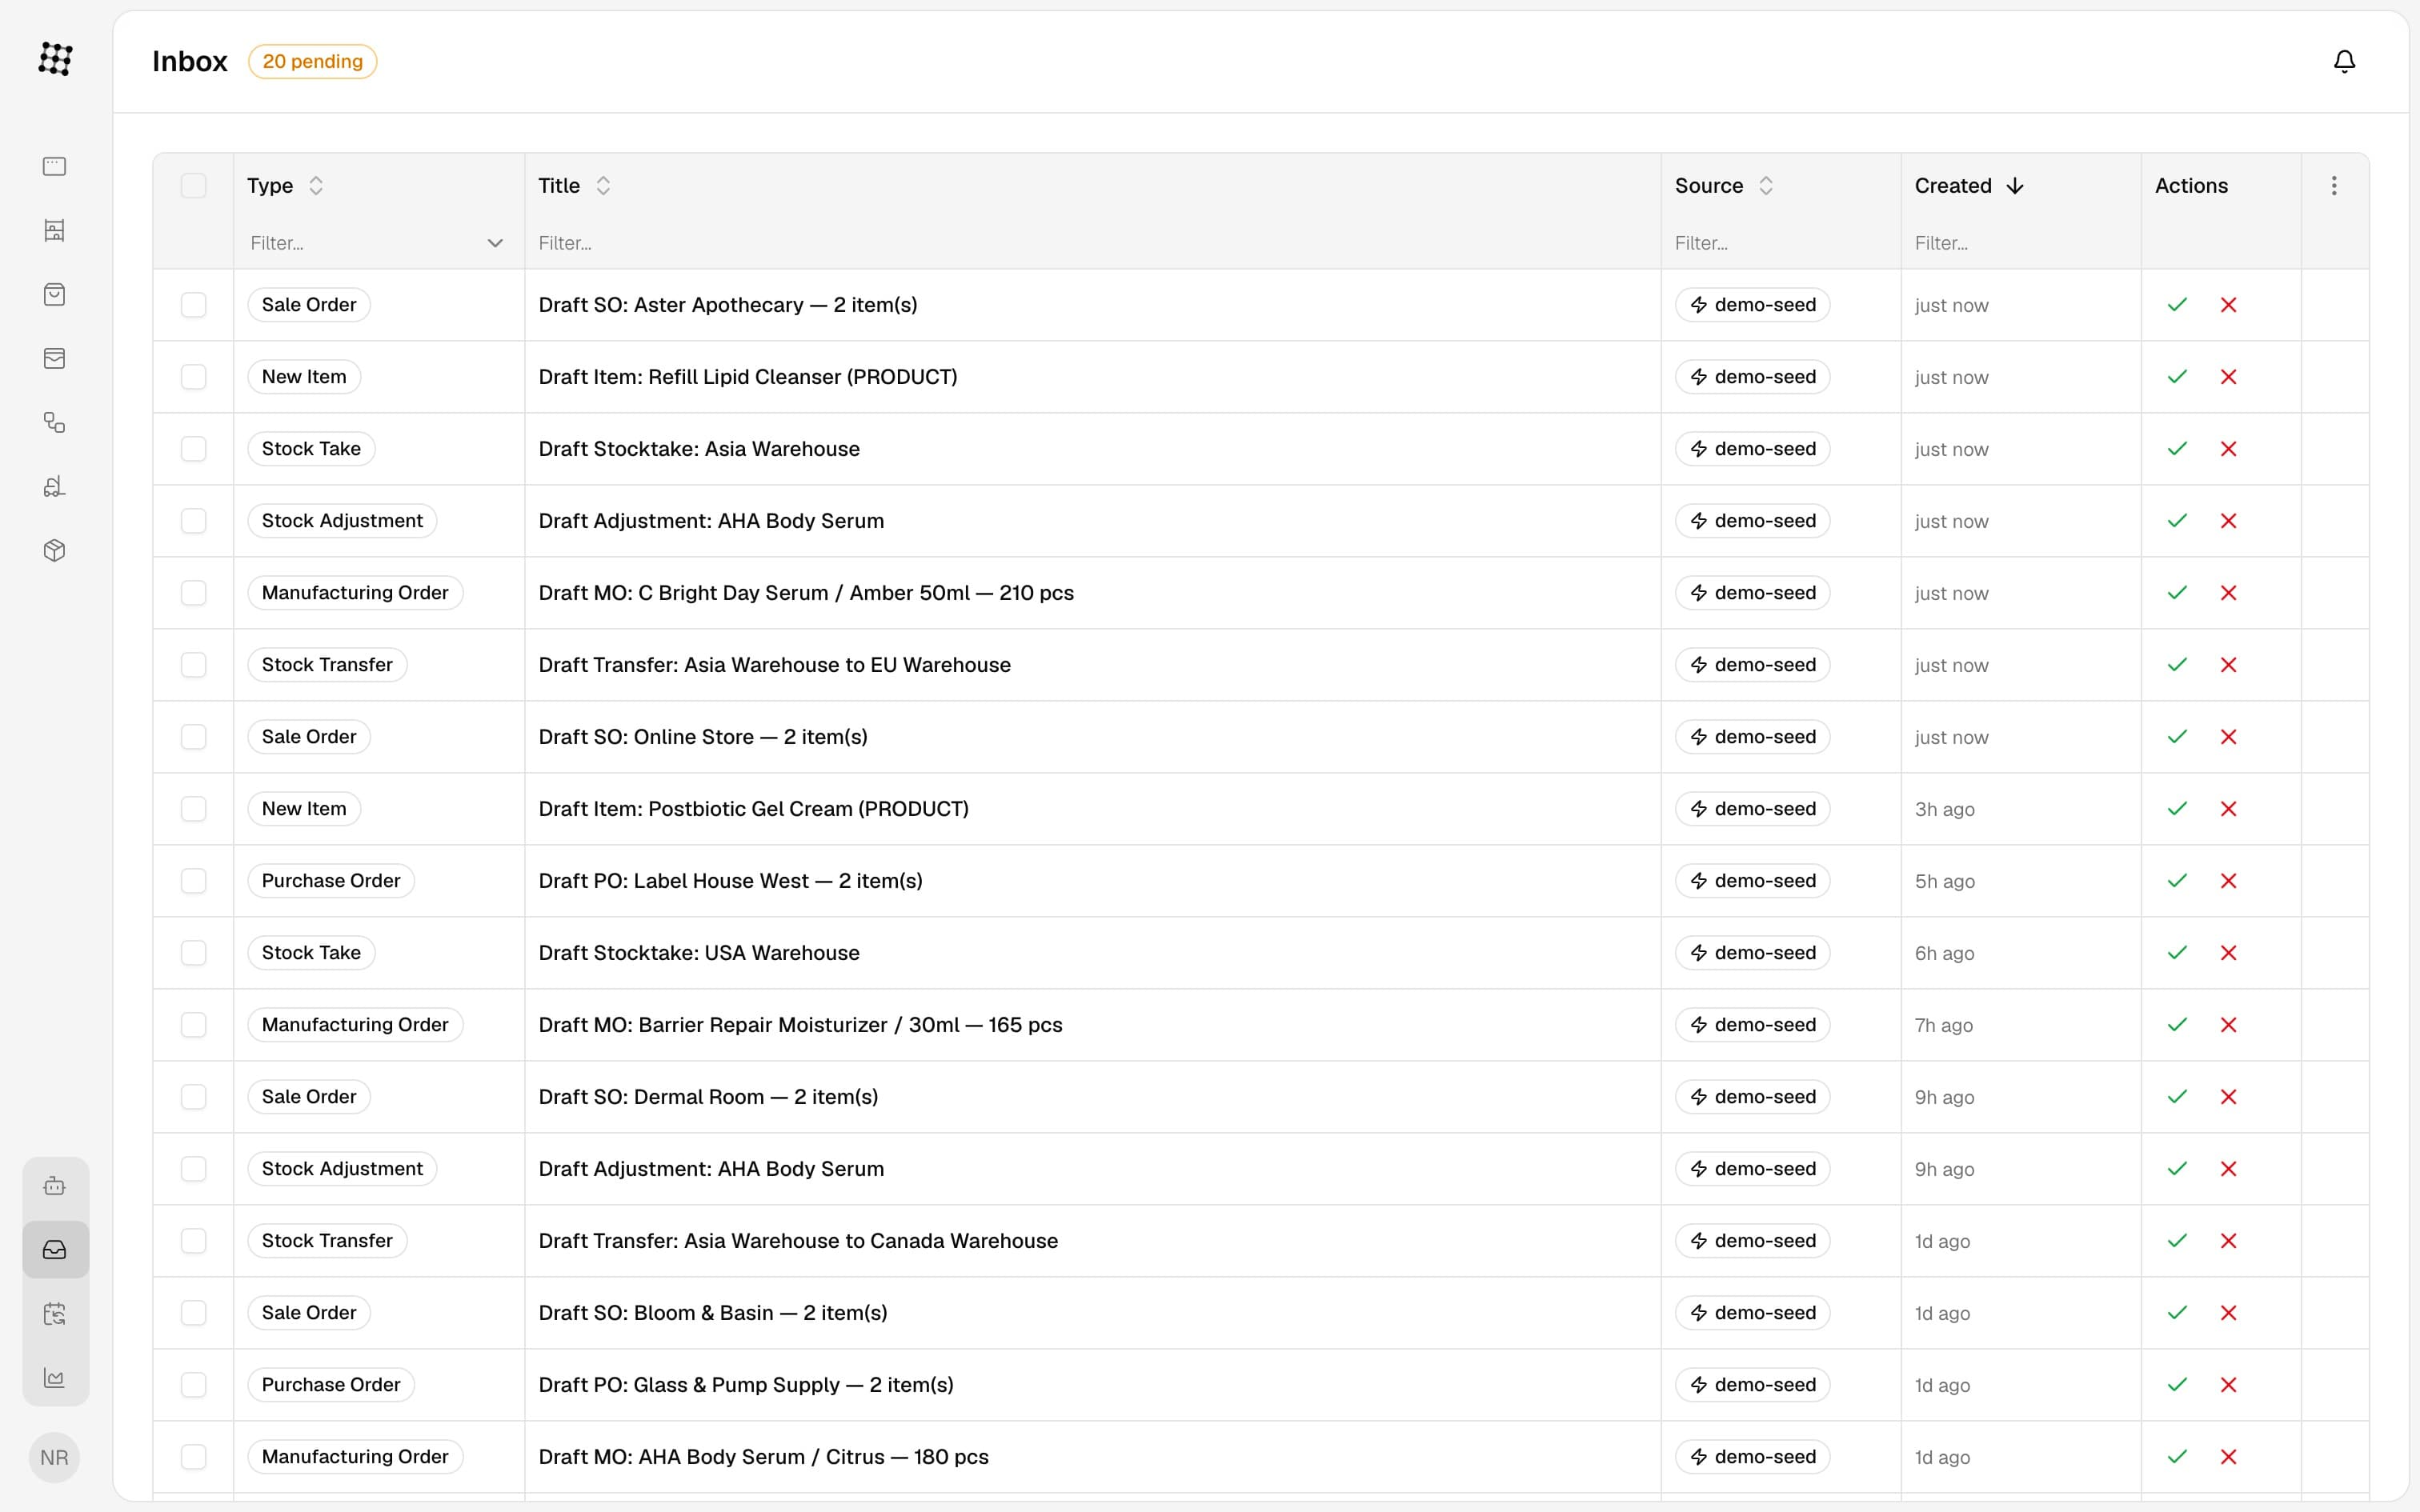
Task: Reject Draft Transfer: Asia to EU Warehouse
Action: click(x=2228, y=665)
